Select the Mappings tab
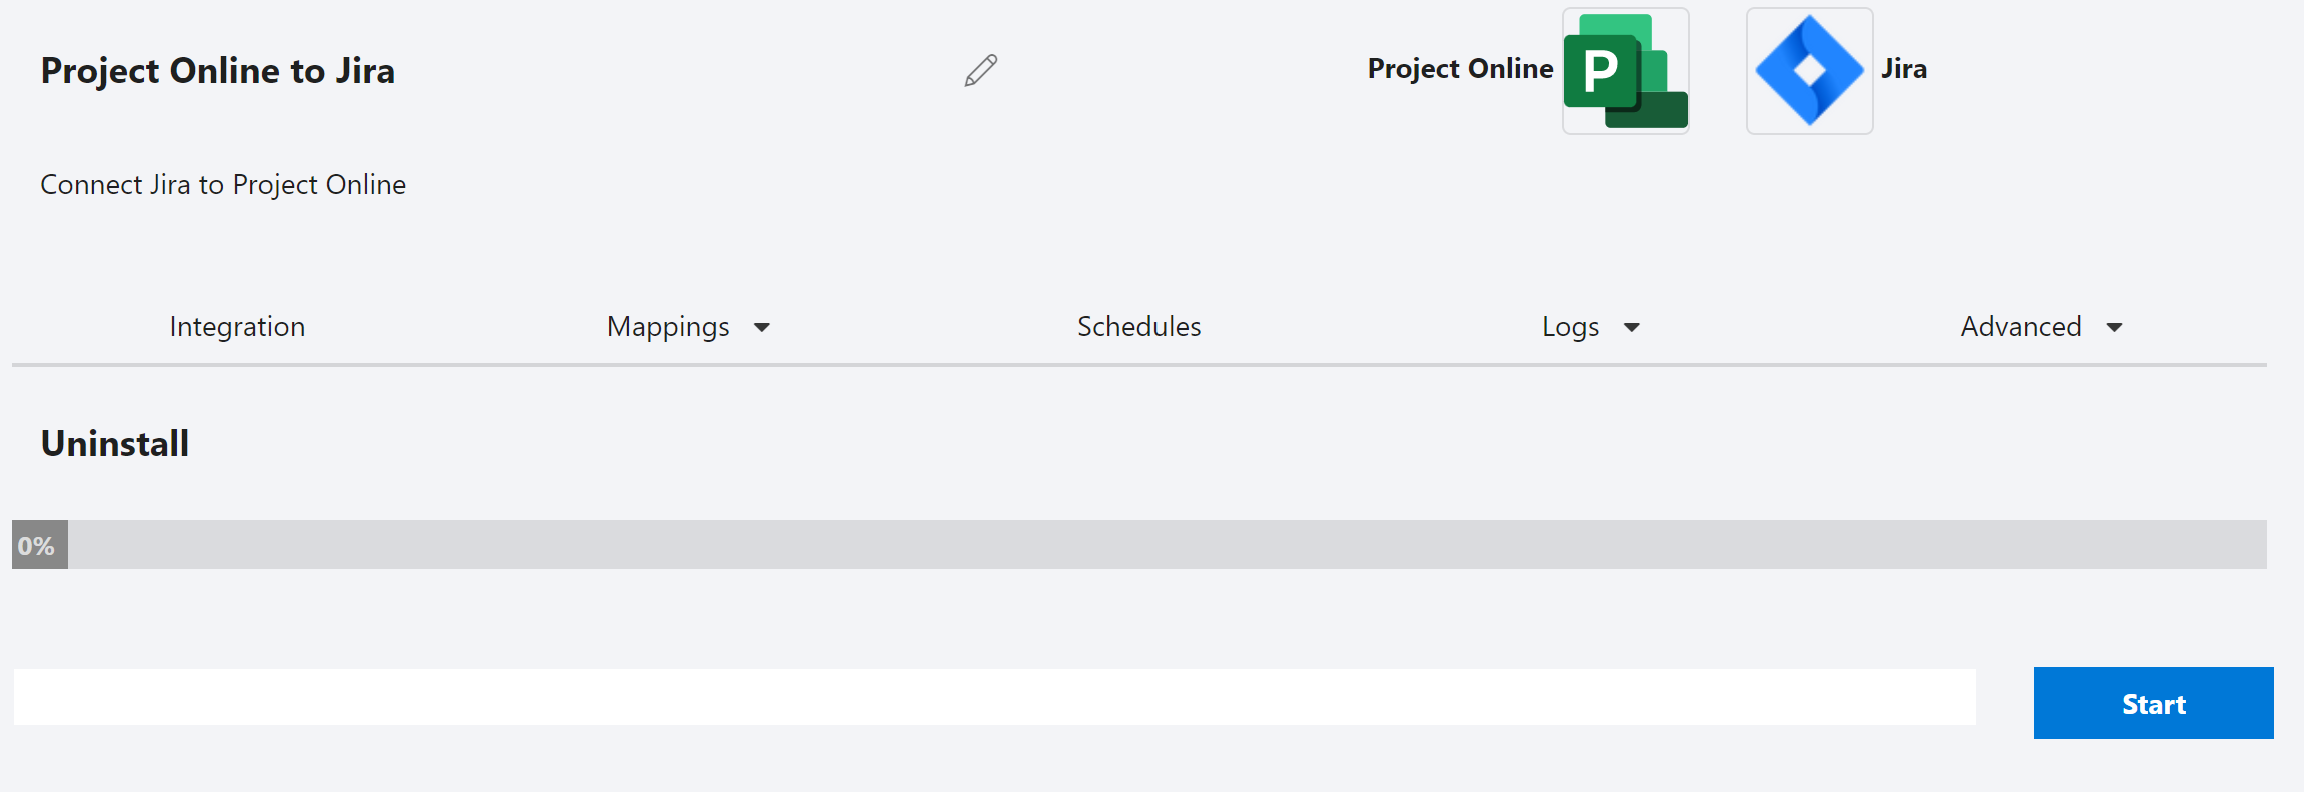 (668, 326)
